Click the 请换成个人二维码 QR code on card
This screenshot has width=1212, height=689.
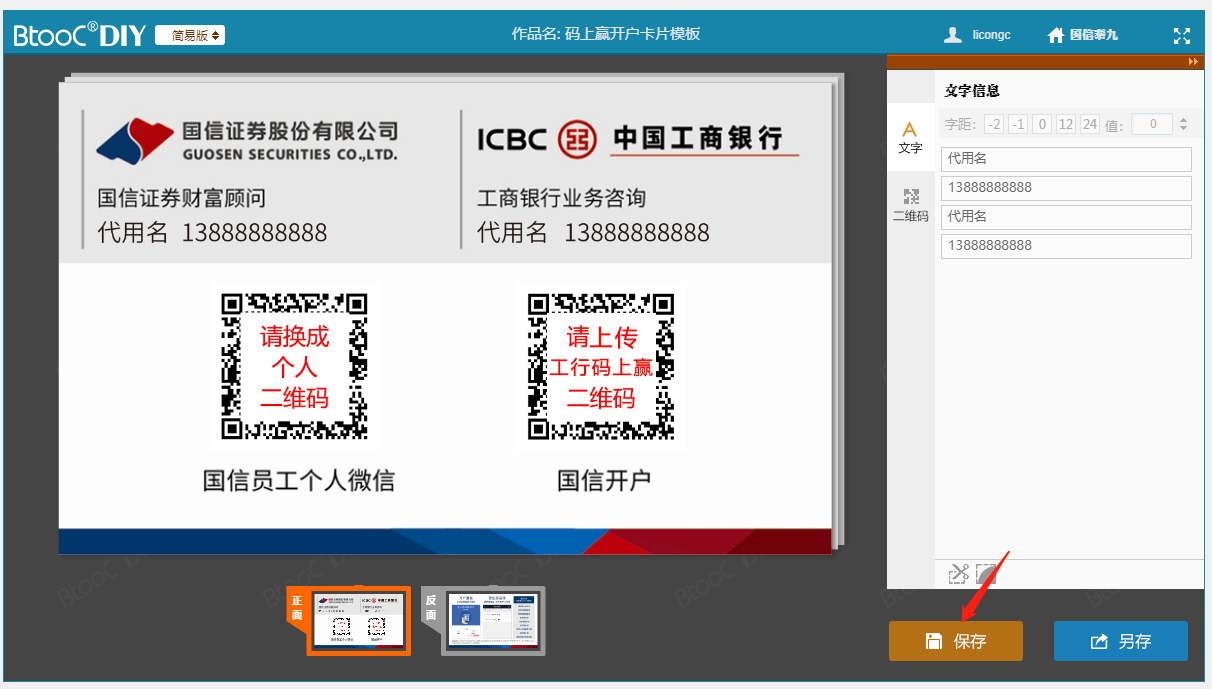(x=294, y=366)
